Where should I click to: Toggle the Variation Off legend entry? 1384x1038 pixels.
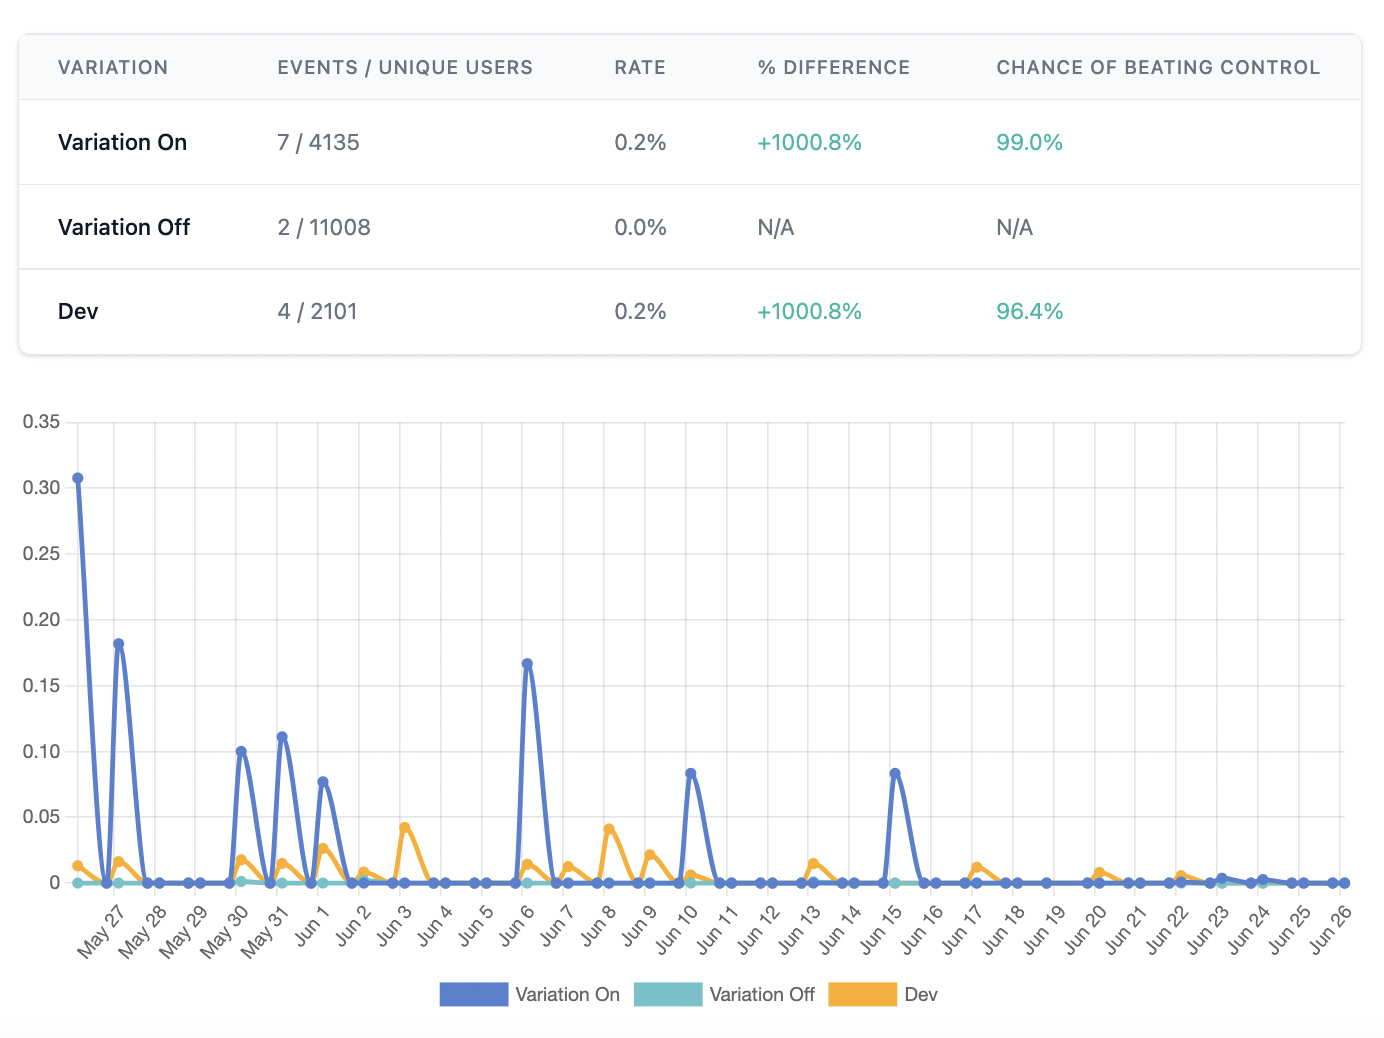[x=725, y=994]
